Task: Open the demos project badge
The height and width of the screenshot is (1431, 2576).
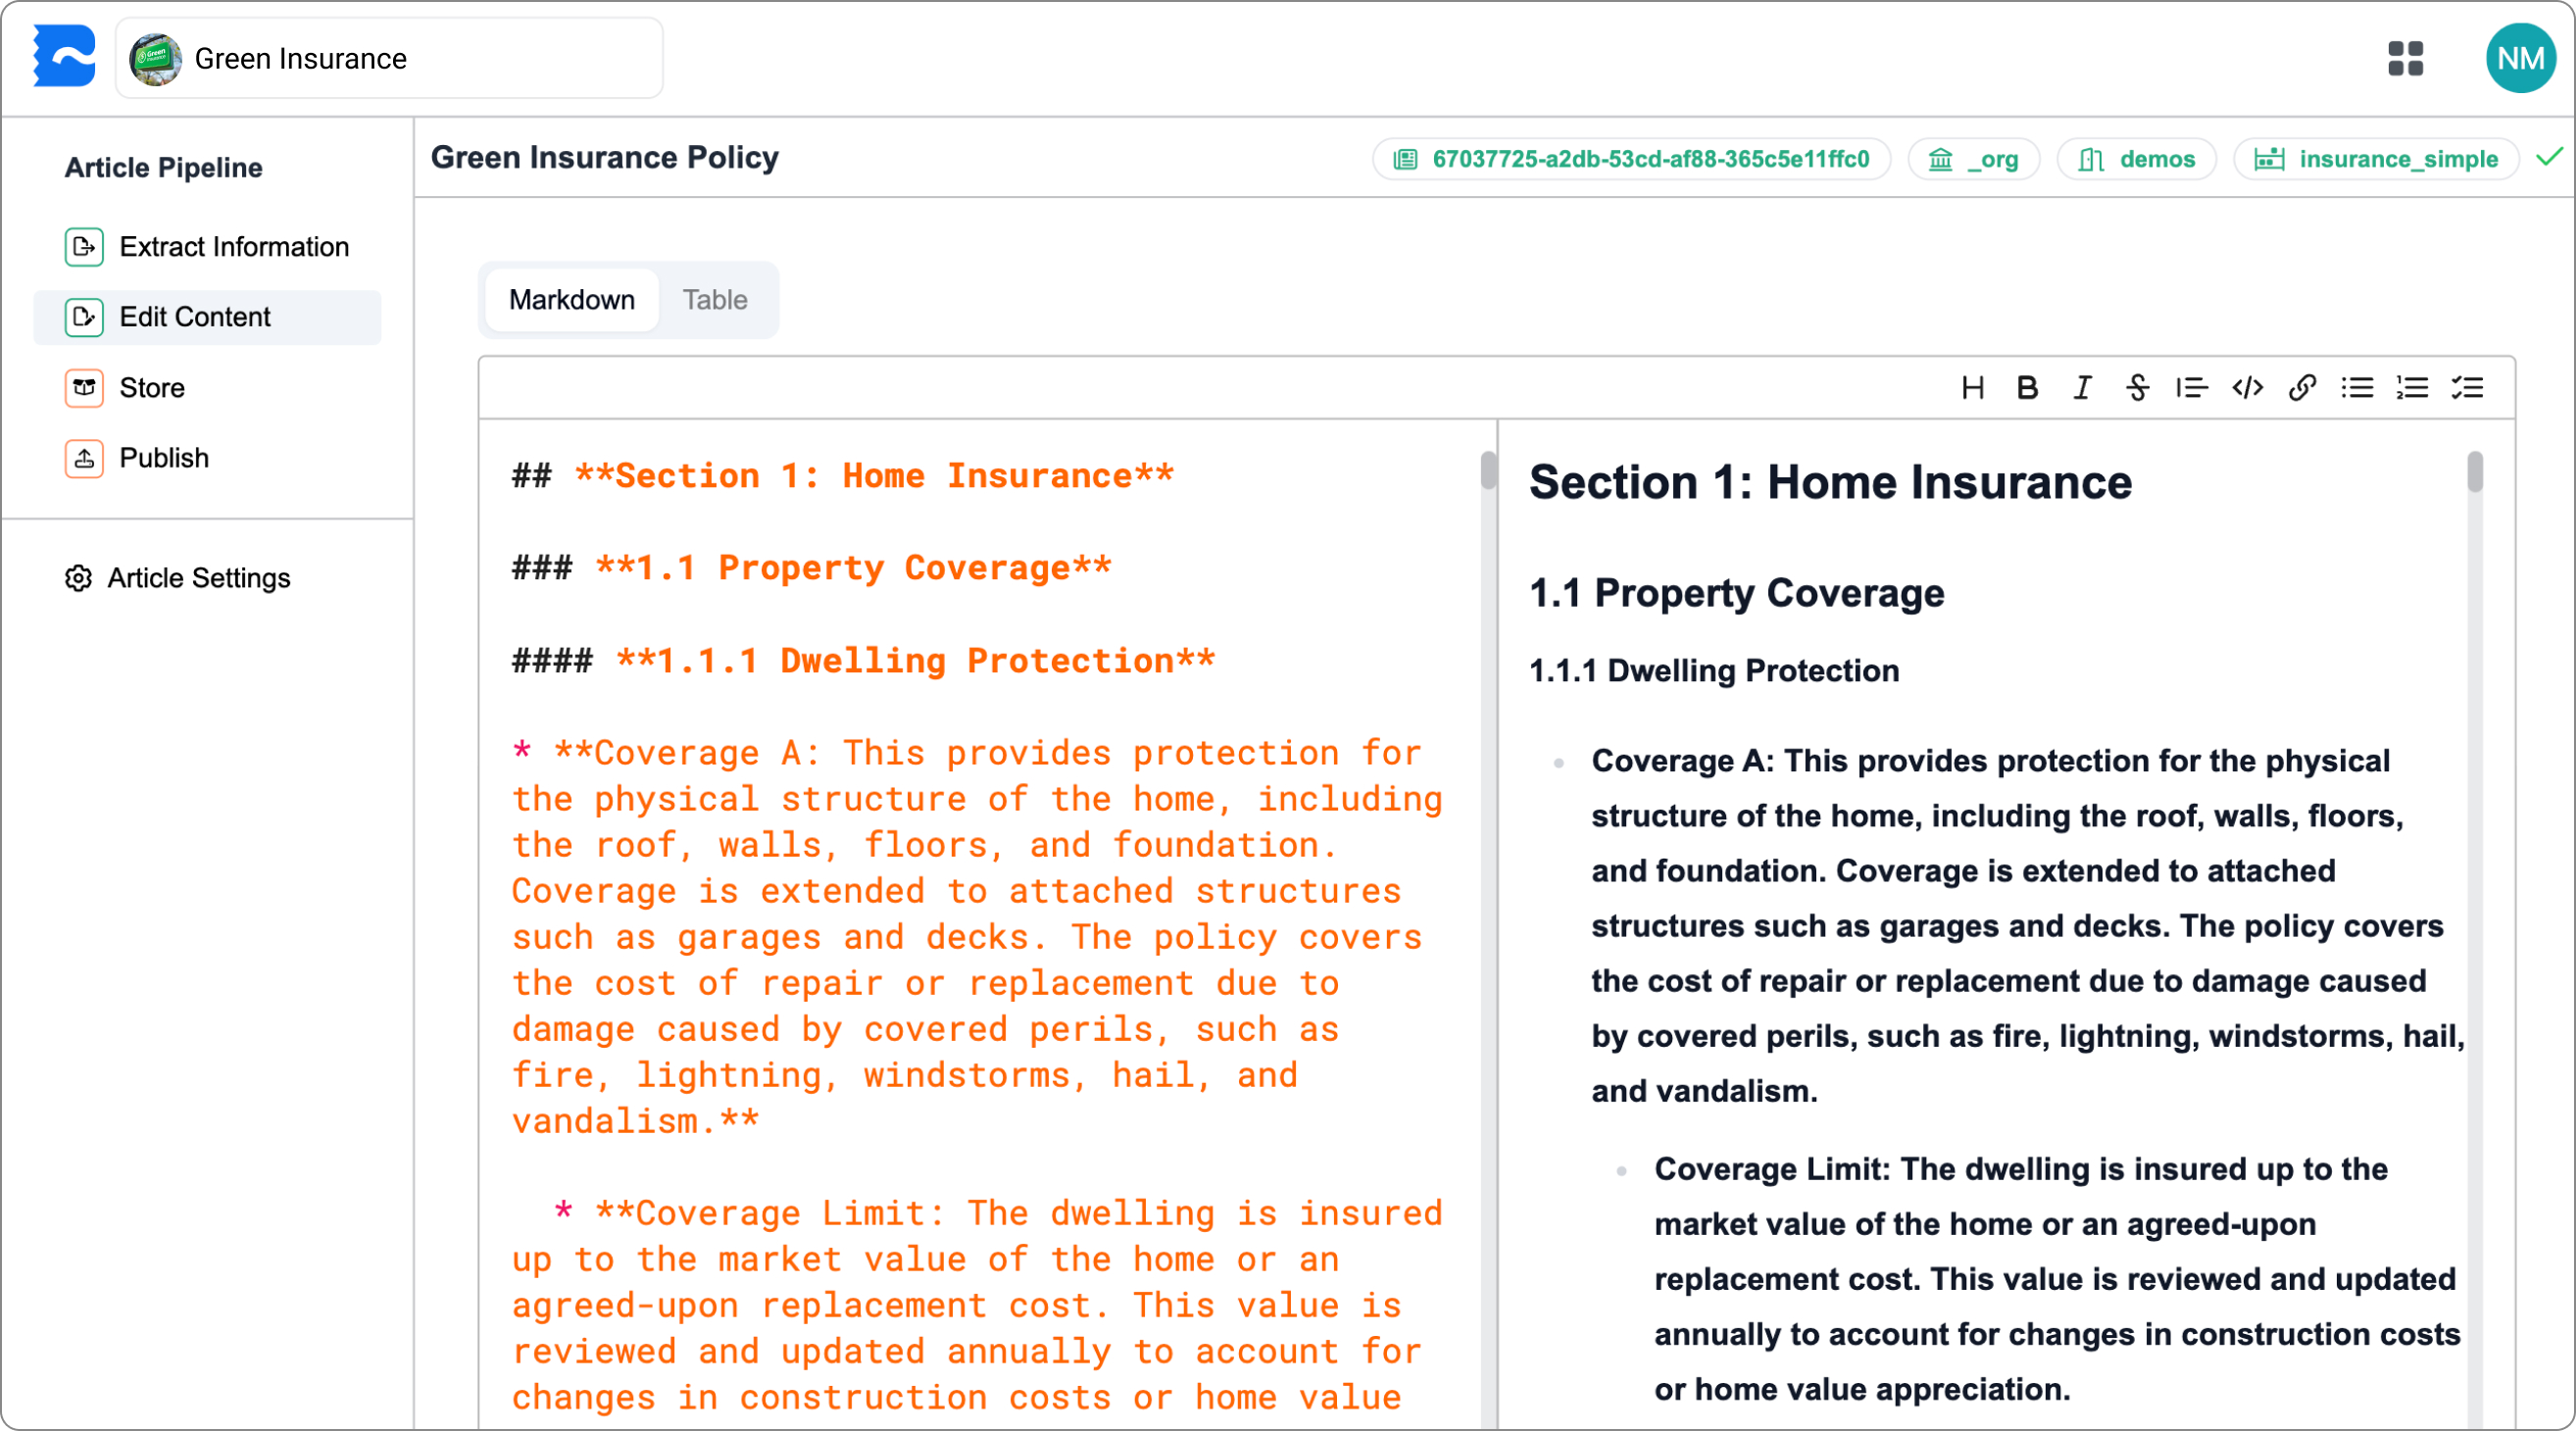Action: [2136, 158]
